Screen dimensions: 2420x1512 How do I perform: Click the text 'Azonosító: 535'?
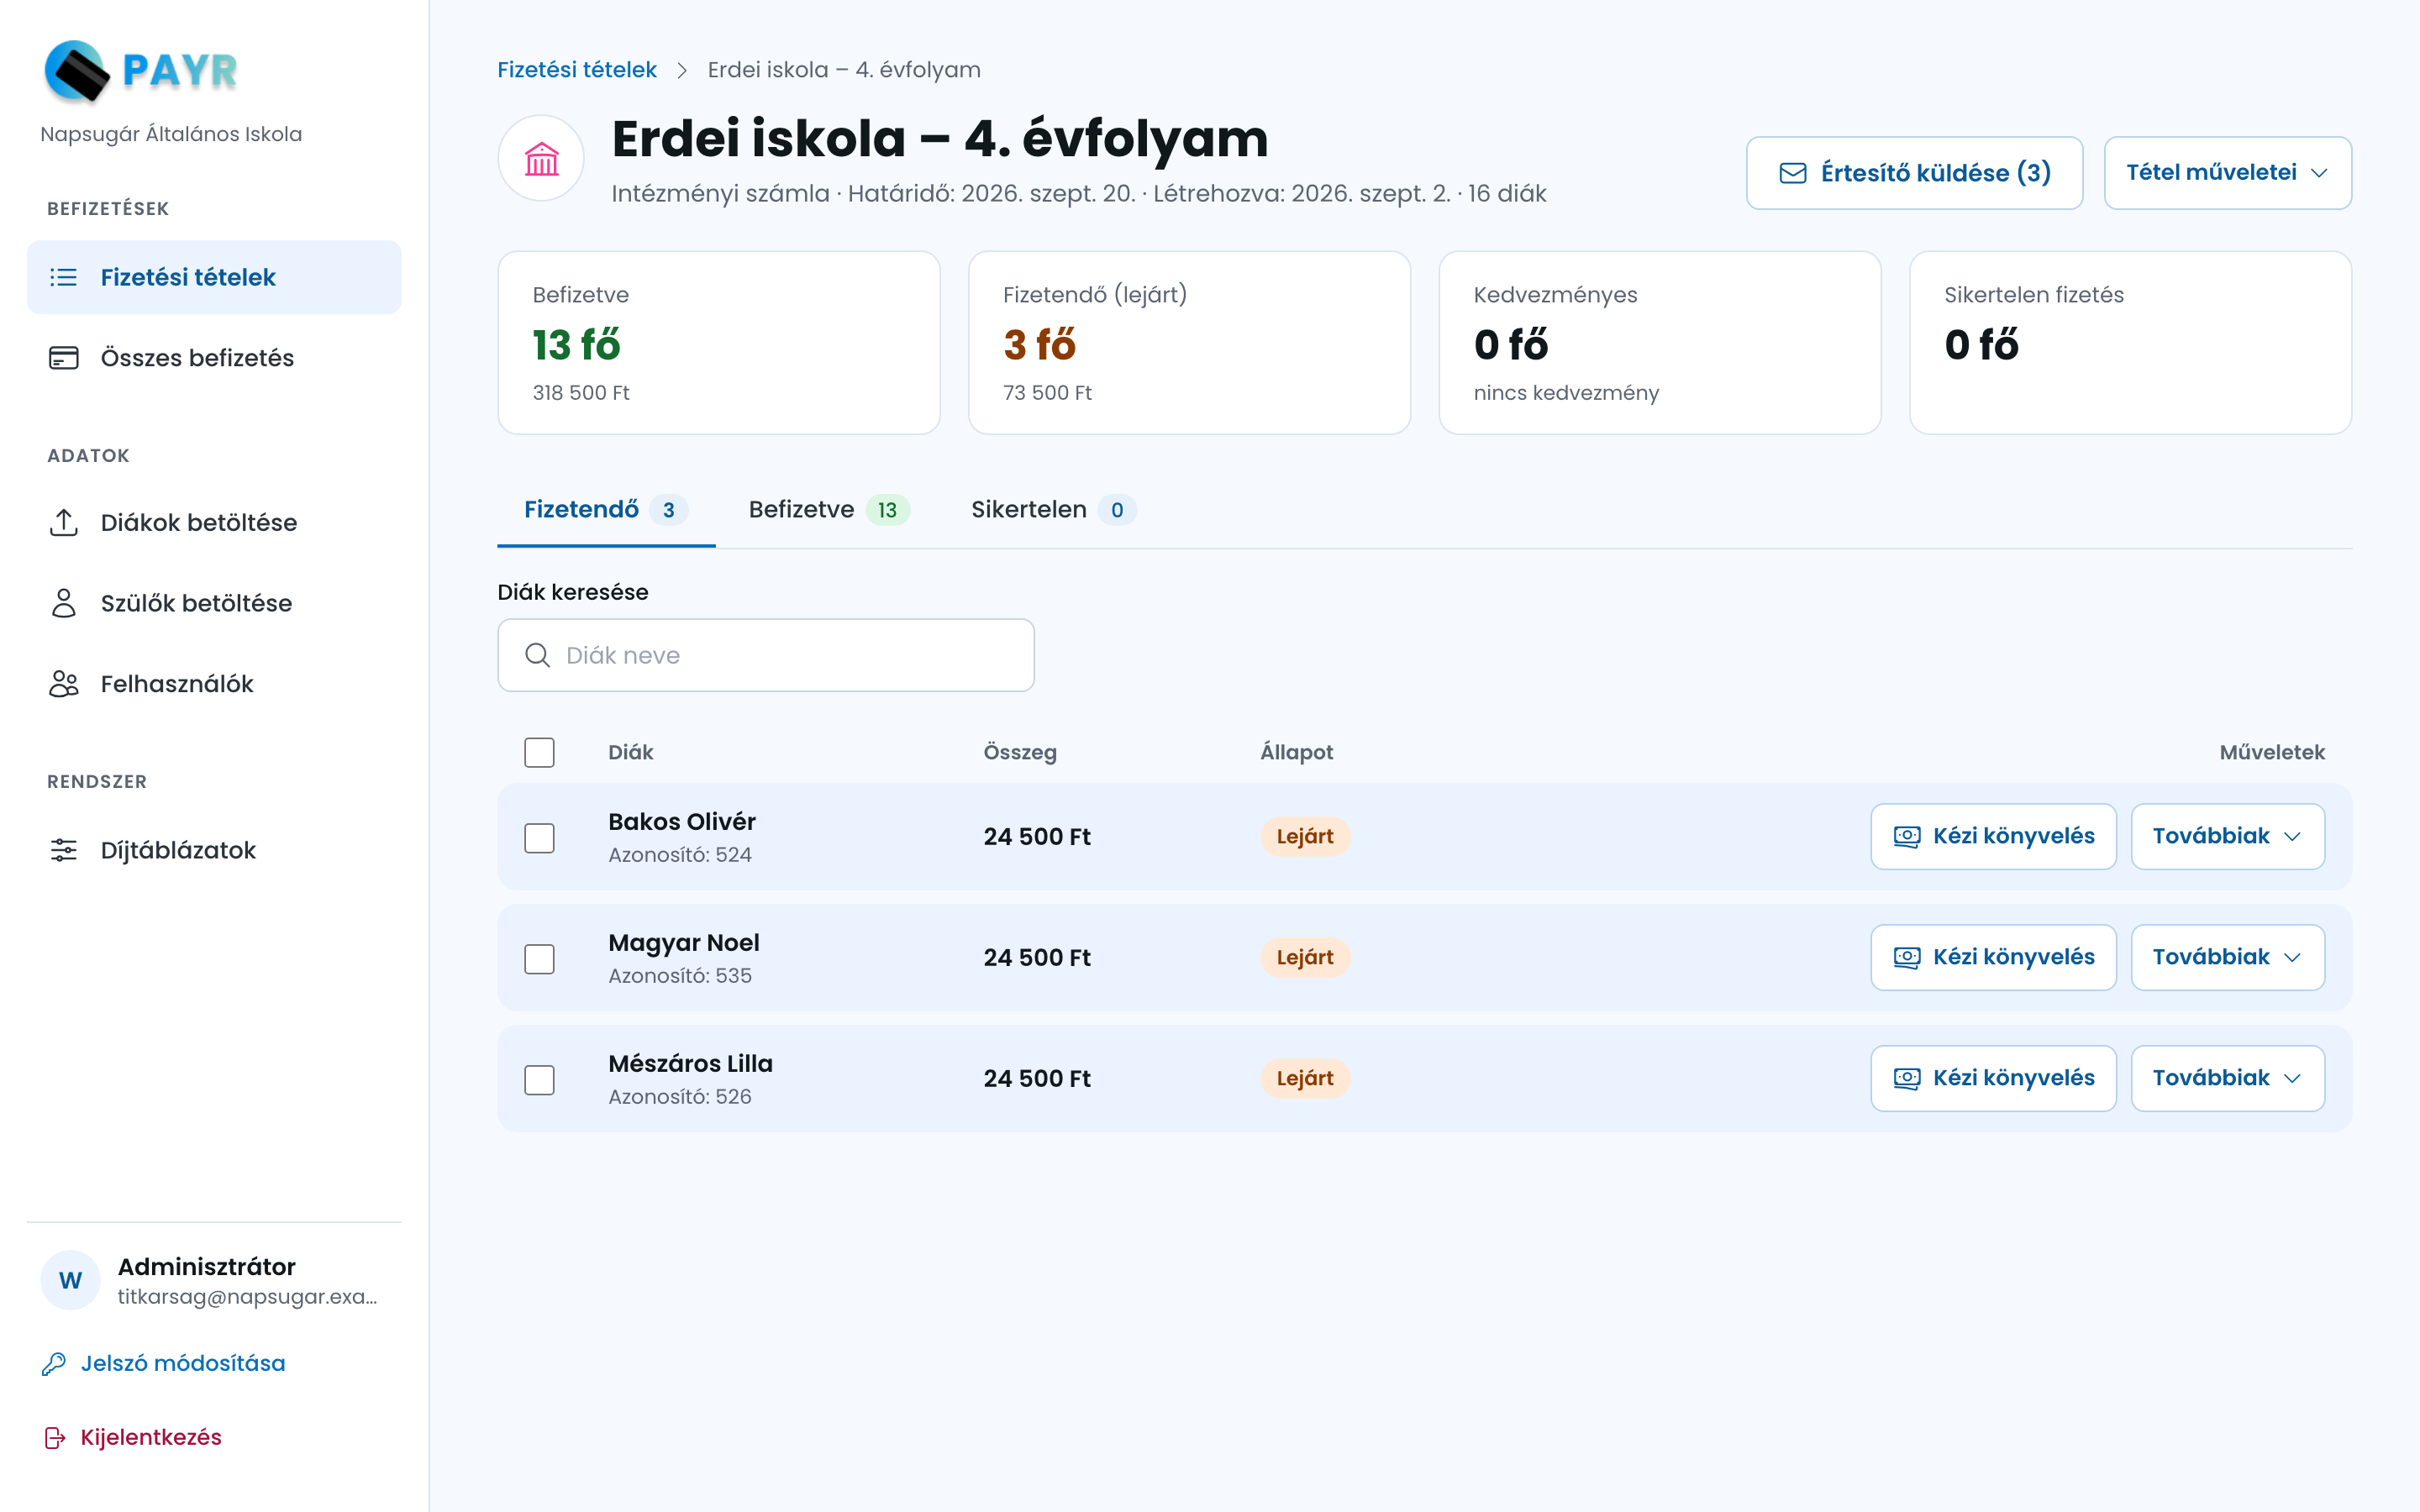pos(680,976)
